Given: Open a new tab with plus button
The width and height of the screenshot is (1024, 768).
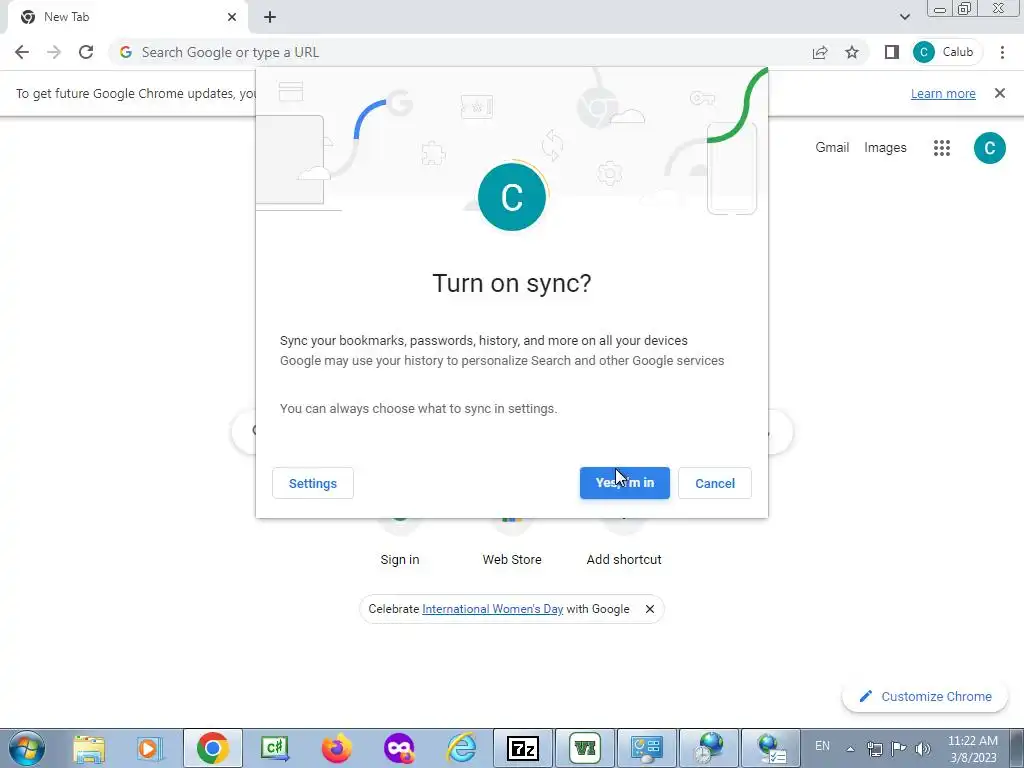Looking at the screenshot, I should click(270, 17).
